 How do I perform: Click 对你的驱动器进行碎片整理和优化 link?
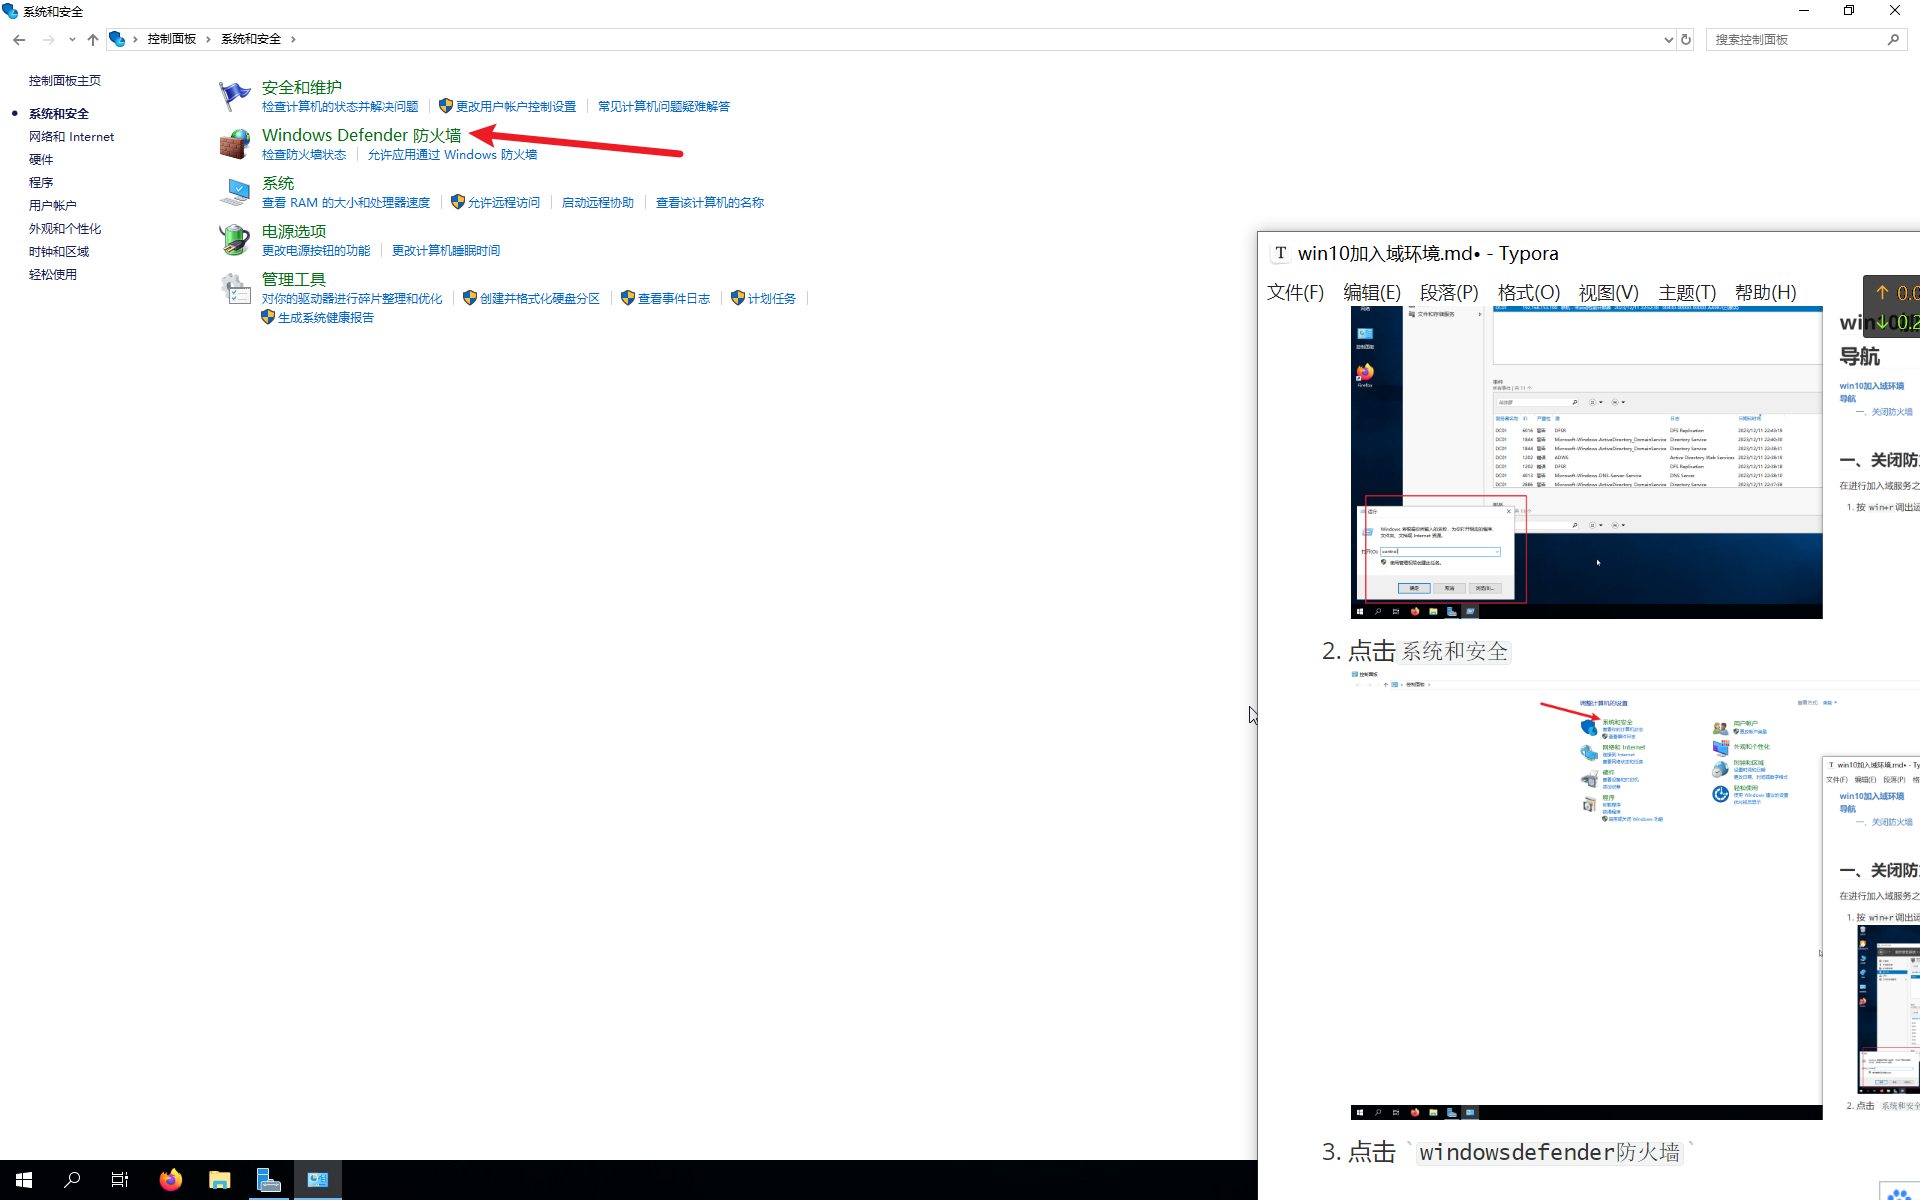point(352,298)
